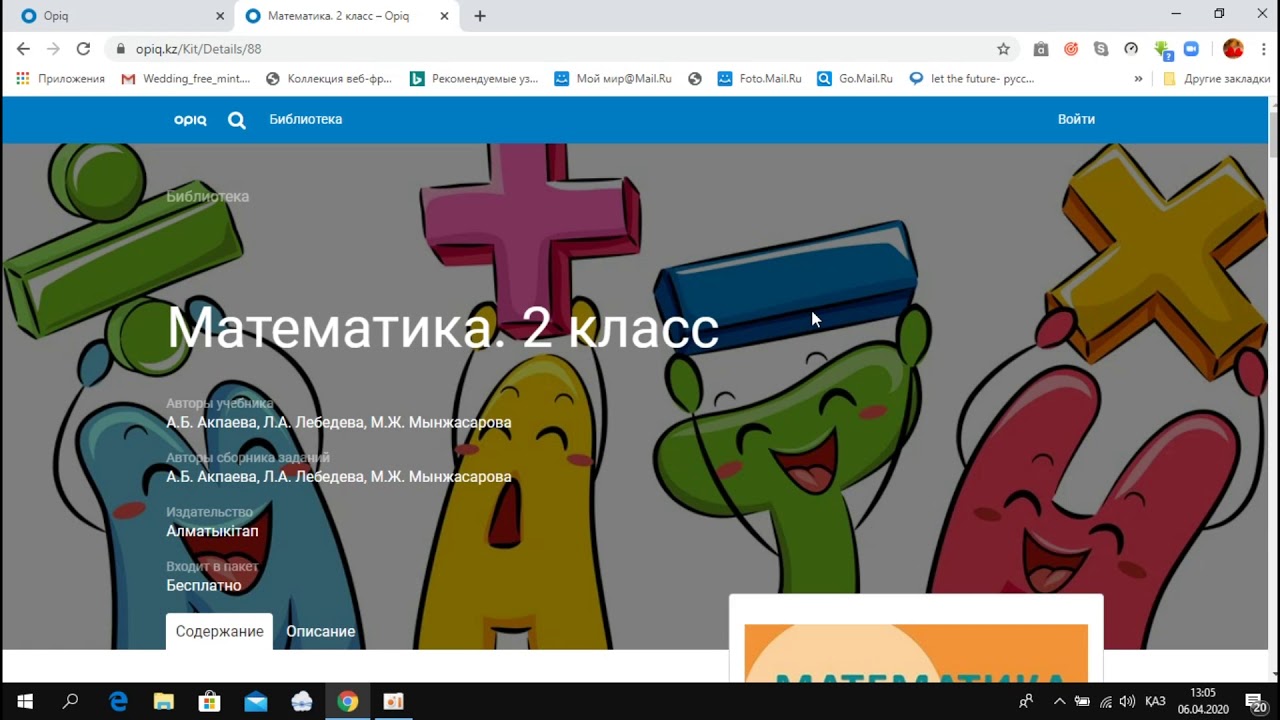Open the Zoom extension icon
Image resolution: width=1280 pixels, height=720 pixels.
coord(1191,48)
